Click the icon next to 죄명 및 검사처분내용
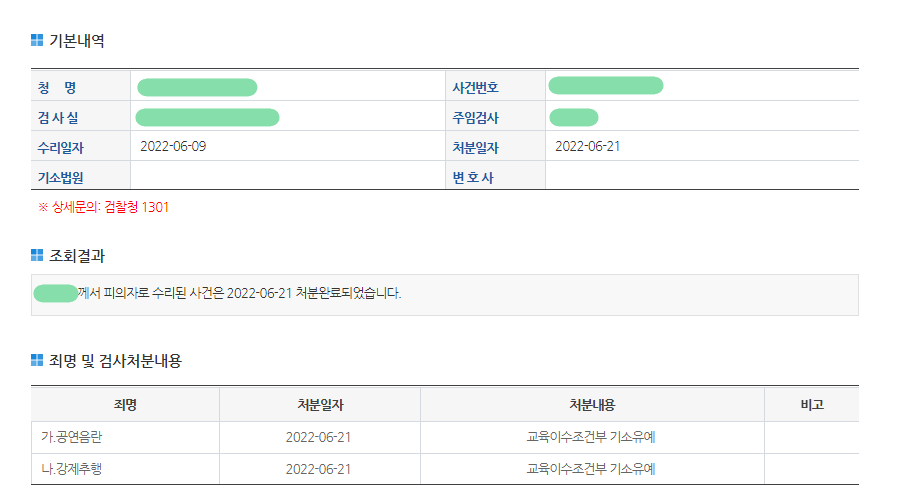 coord(37,360)
